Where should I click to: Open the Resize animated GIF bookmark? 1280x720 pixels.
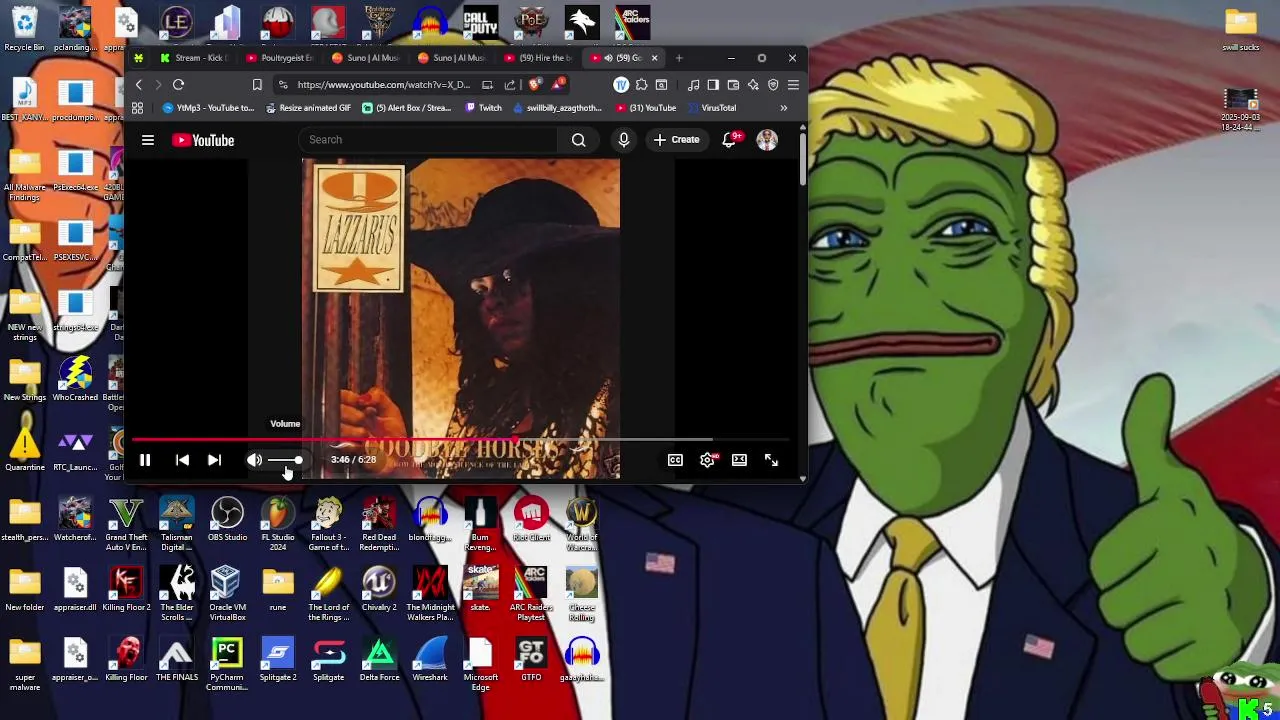click(307, 108)
